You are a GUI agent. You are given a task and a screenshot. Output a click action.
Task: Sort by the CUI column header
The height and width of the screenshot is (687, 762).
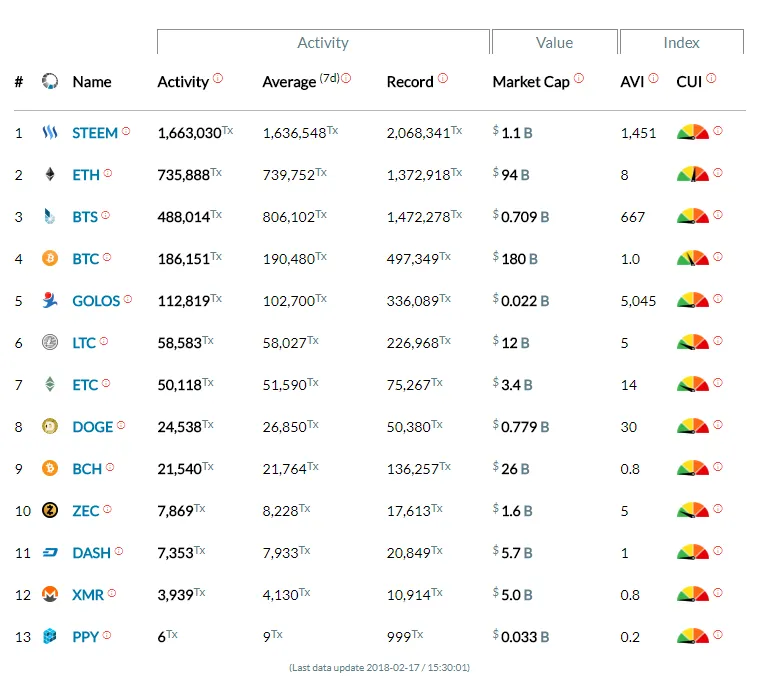[x=689, y=82]
